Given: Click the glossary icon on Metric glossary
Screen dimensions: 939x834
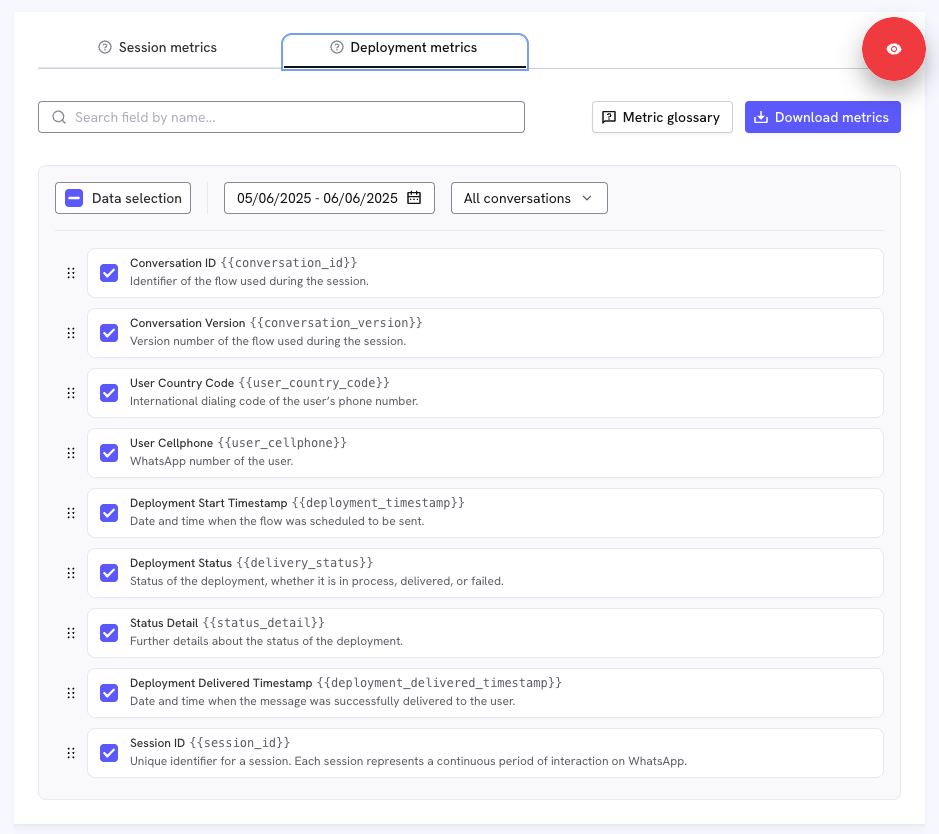Looking at the screenshot, I should (x=608, y=117).
